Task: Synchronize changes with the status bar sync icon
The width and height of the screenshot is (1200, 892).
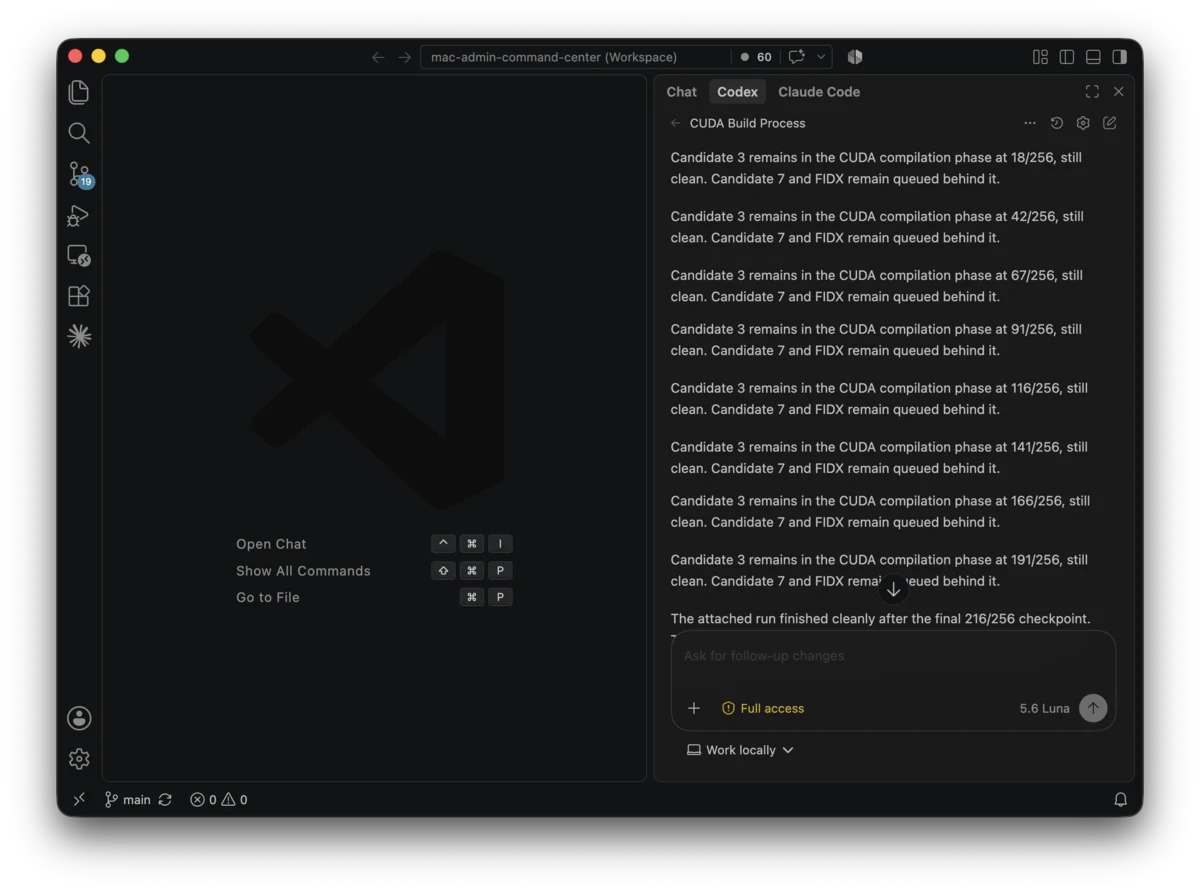Action: (165, 799)
